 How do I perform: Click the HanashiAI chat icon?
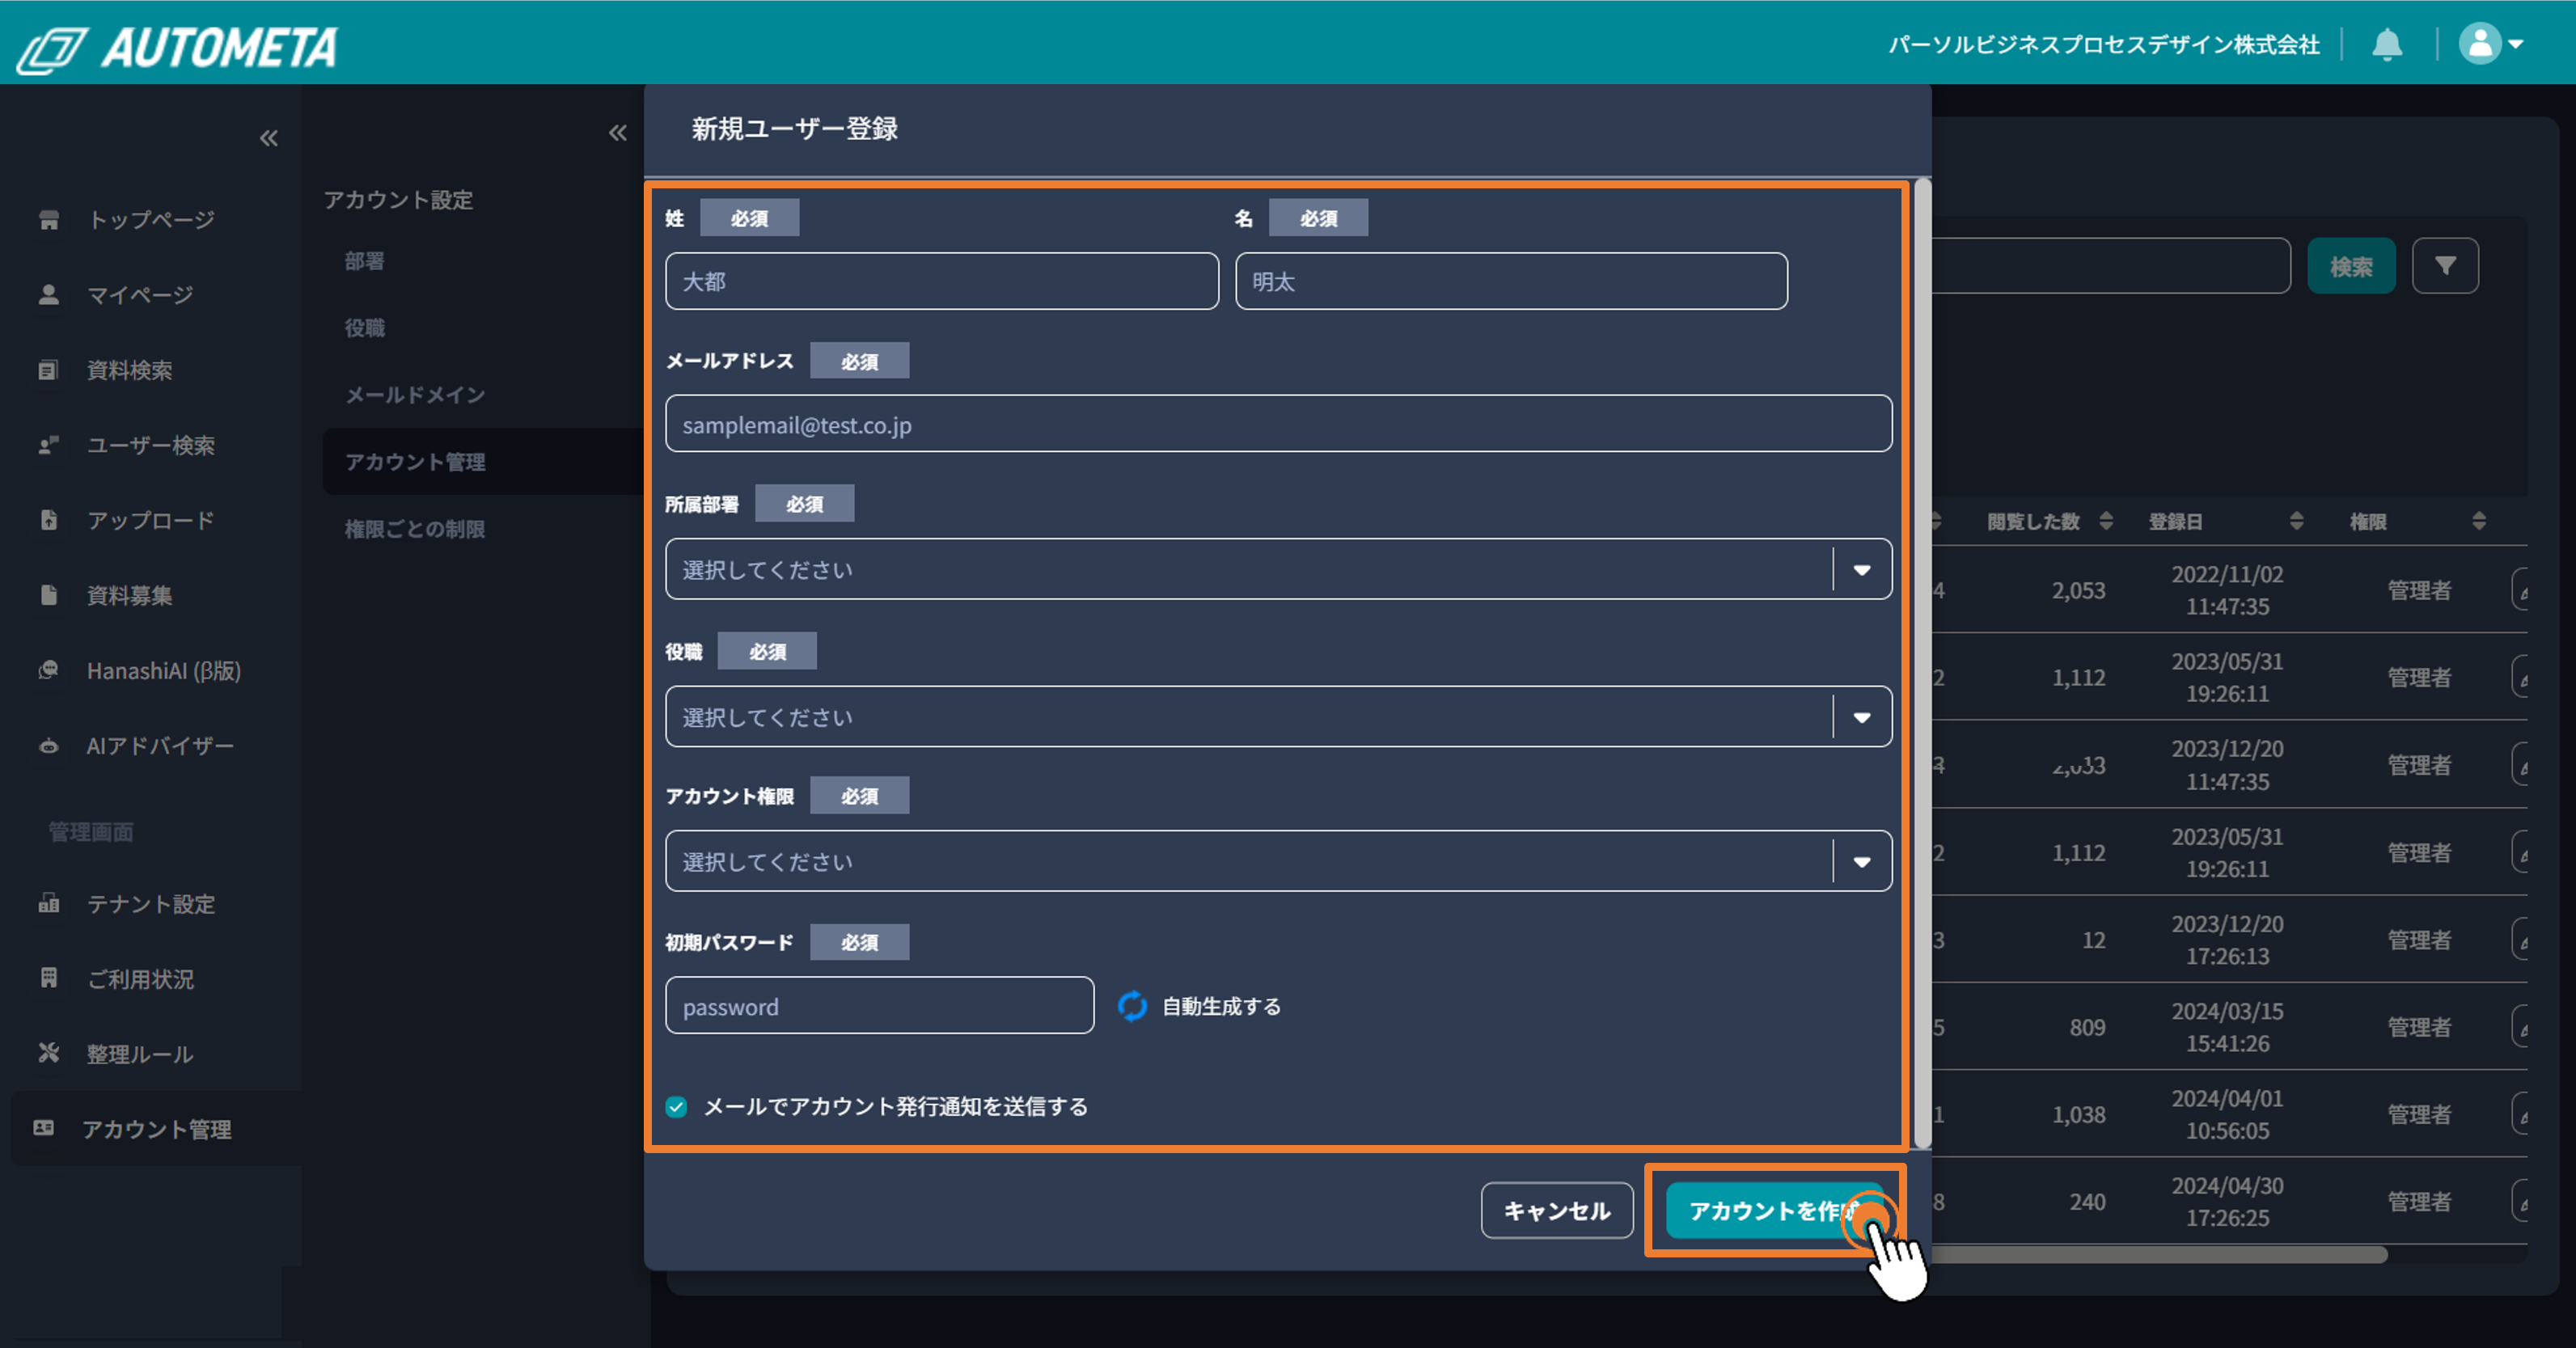tap(48, 670)
